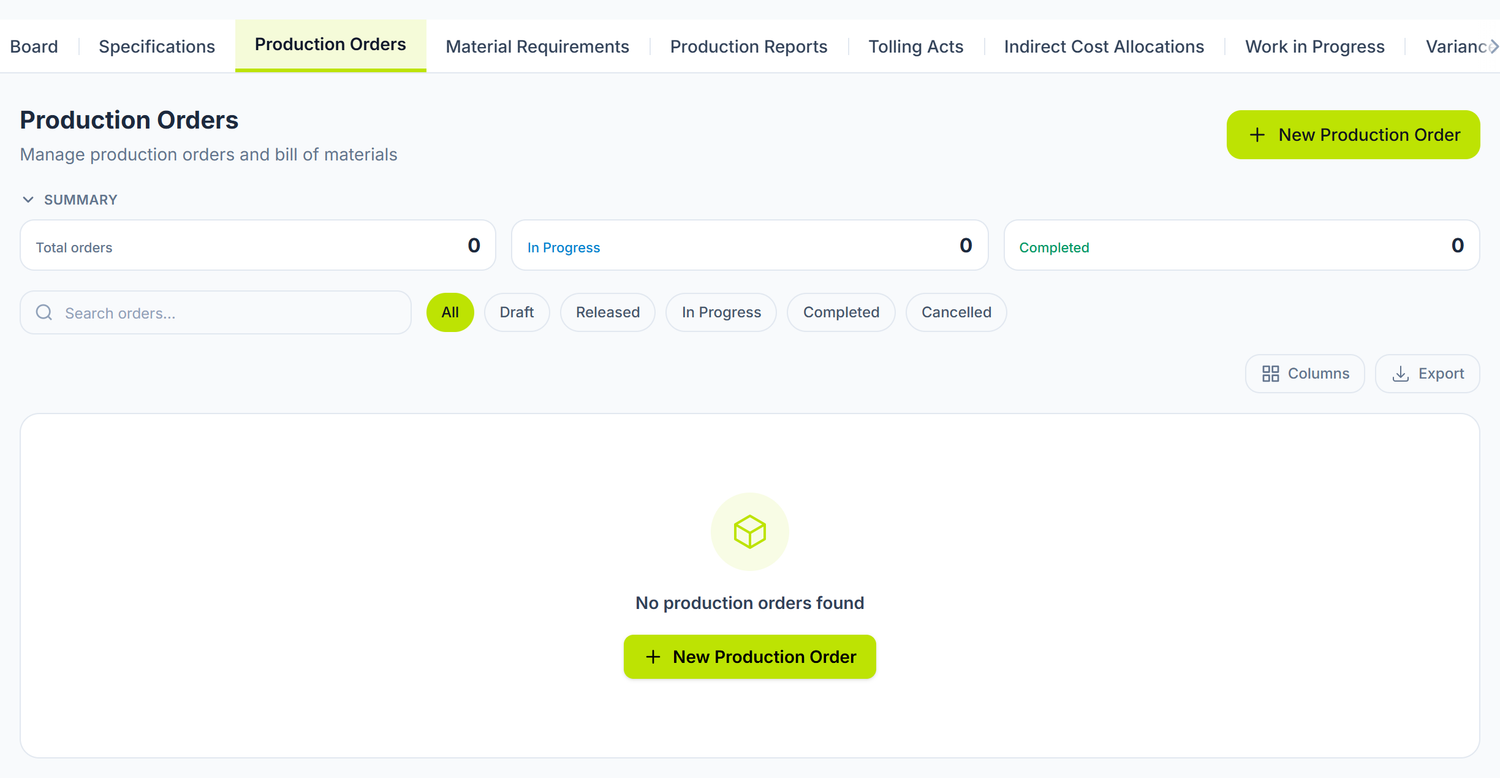Switch to the Specifications tab

(x=157, y=47)
